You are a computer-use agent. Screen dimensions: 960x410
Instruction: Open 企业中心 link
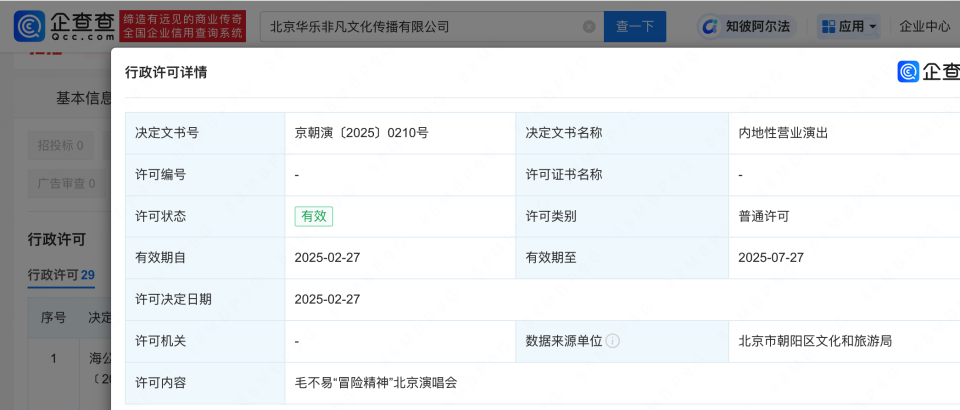pos(924,26)
